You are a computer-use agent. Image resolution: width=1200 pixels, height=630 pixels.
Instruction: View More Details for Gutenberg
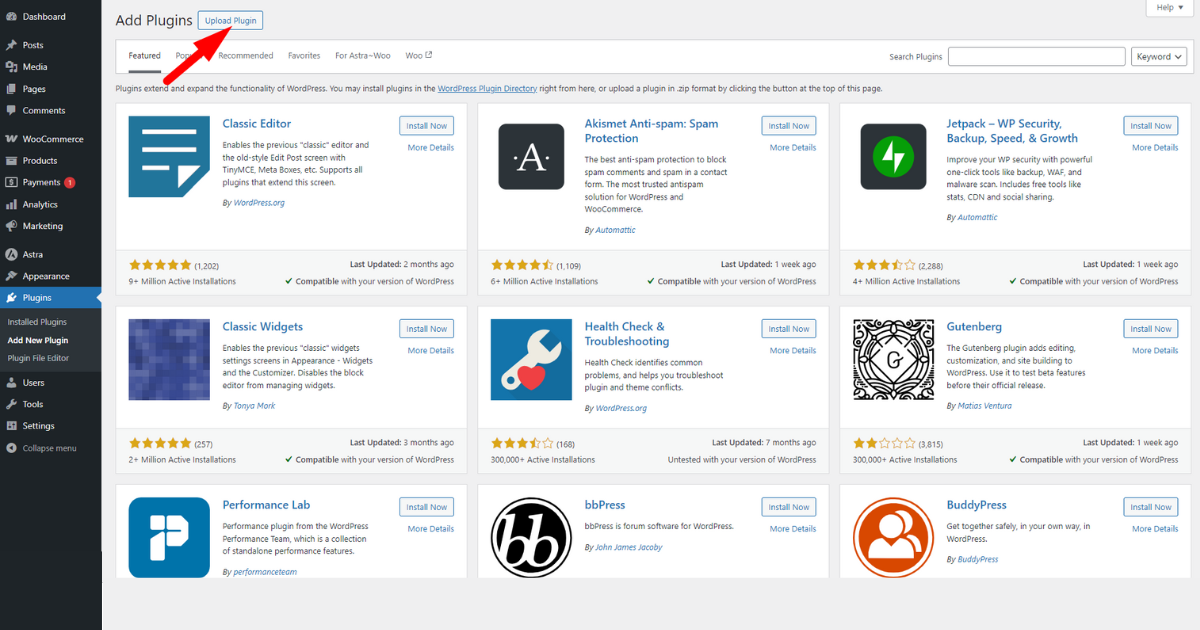click(x=1155, y=351)
